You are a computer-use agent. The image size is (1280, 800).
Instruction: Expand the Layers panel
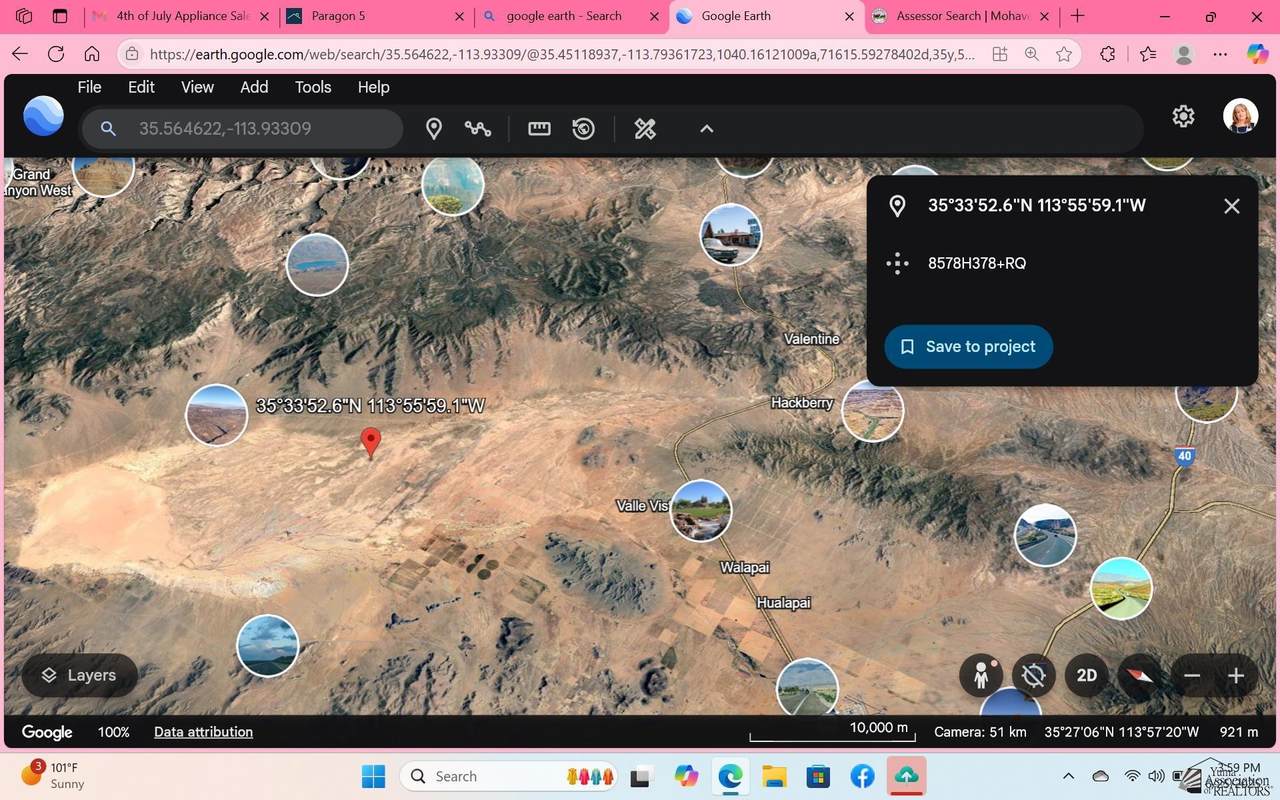(79, 676)
